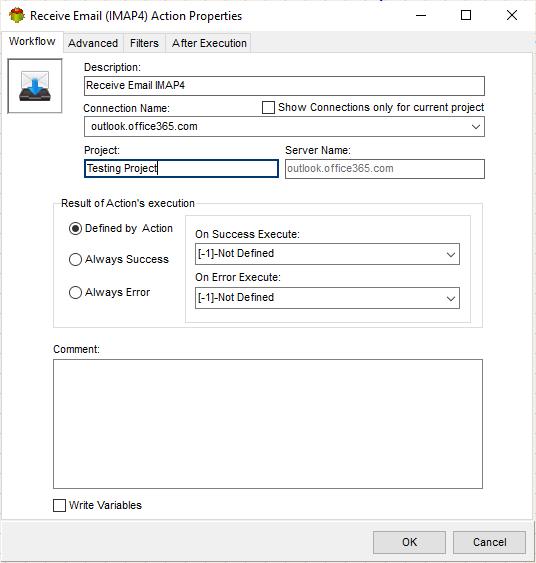The height and width of the screenshot is (563, 536).
Task: Minimize the Action Properties window
Action: pos(421,15)
